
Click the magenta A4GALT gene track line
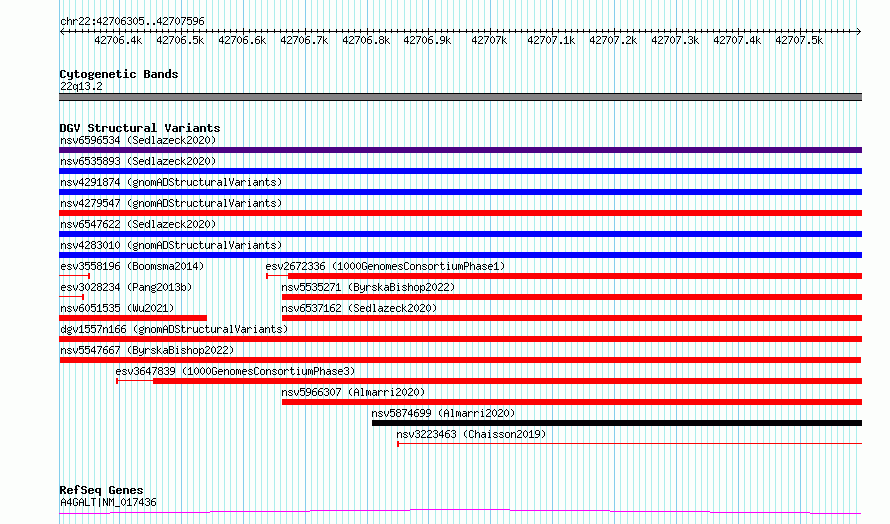pyautogui.click(x=460, y=512)
